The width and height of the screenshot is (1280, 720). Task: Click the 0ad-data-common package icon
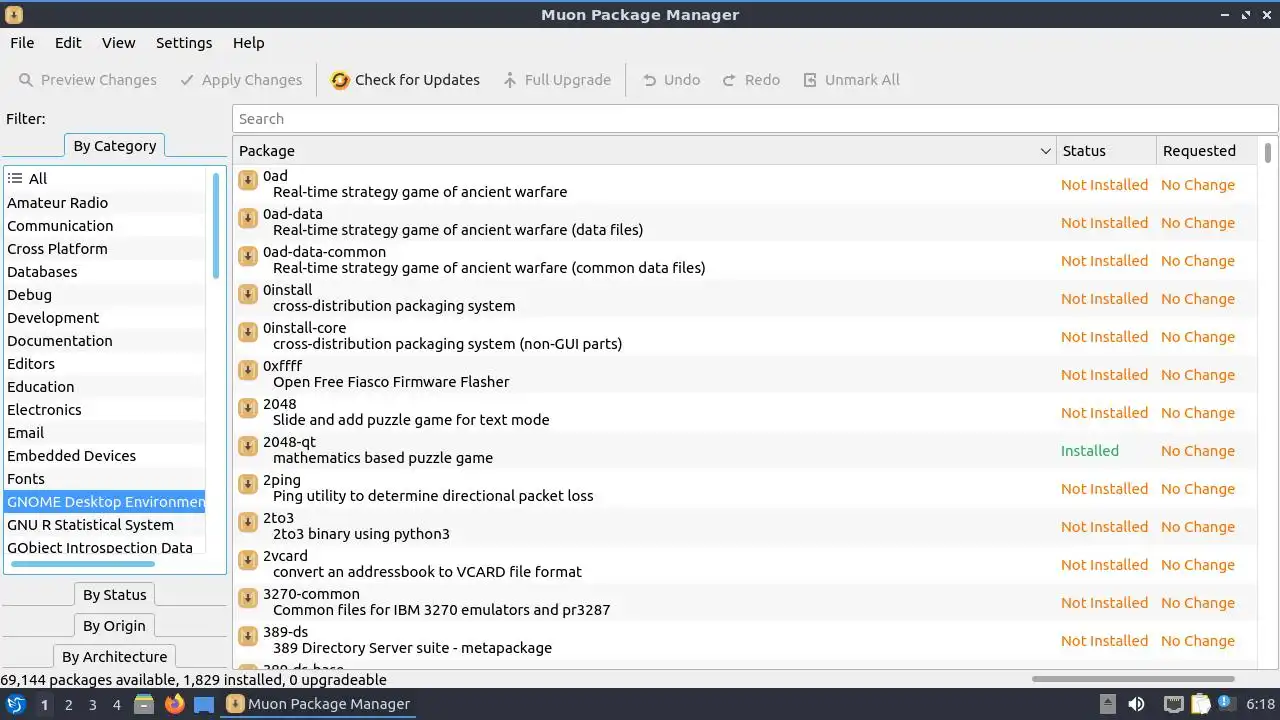click(x=248, y=256)
